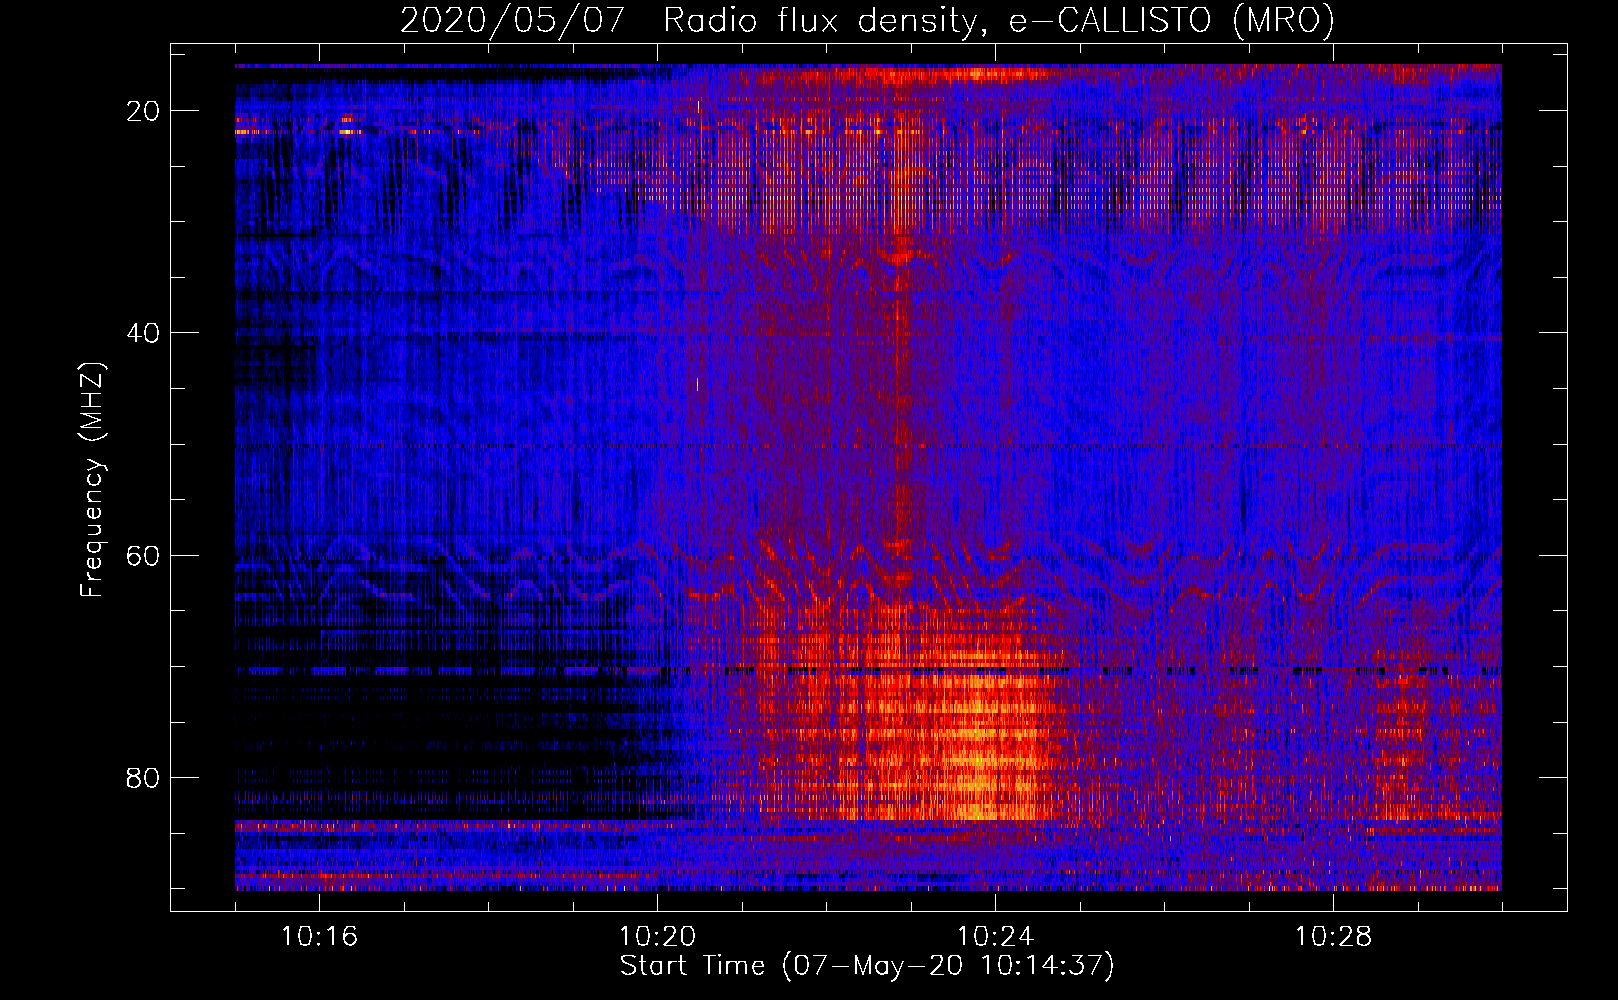Click the '60' frequency tick label

143,555
